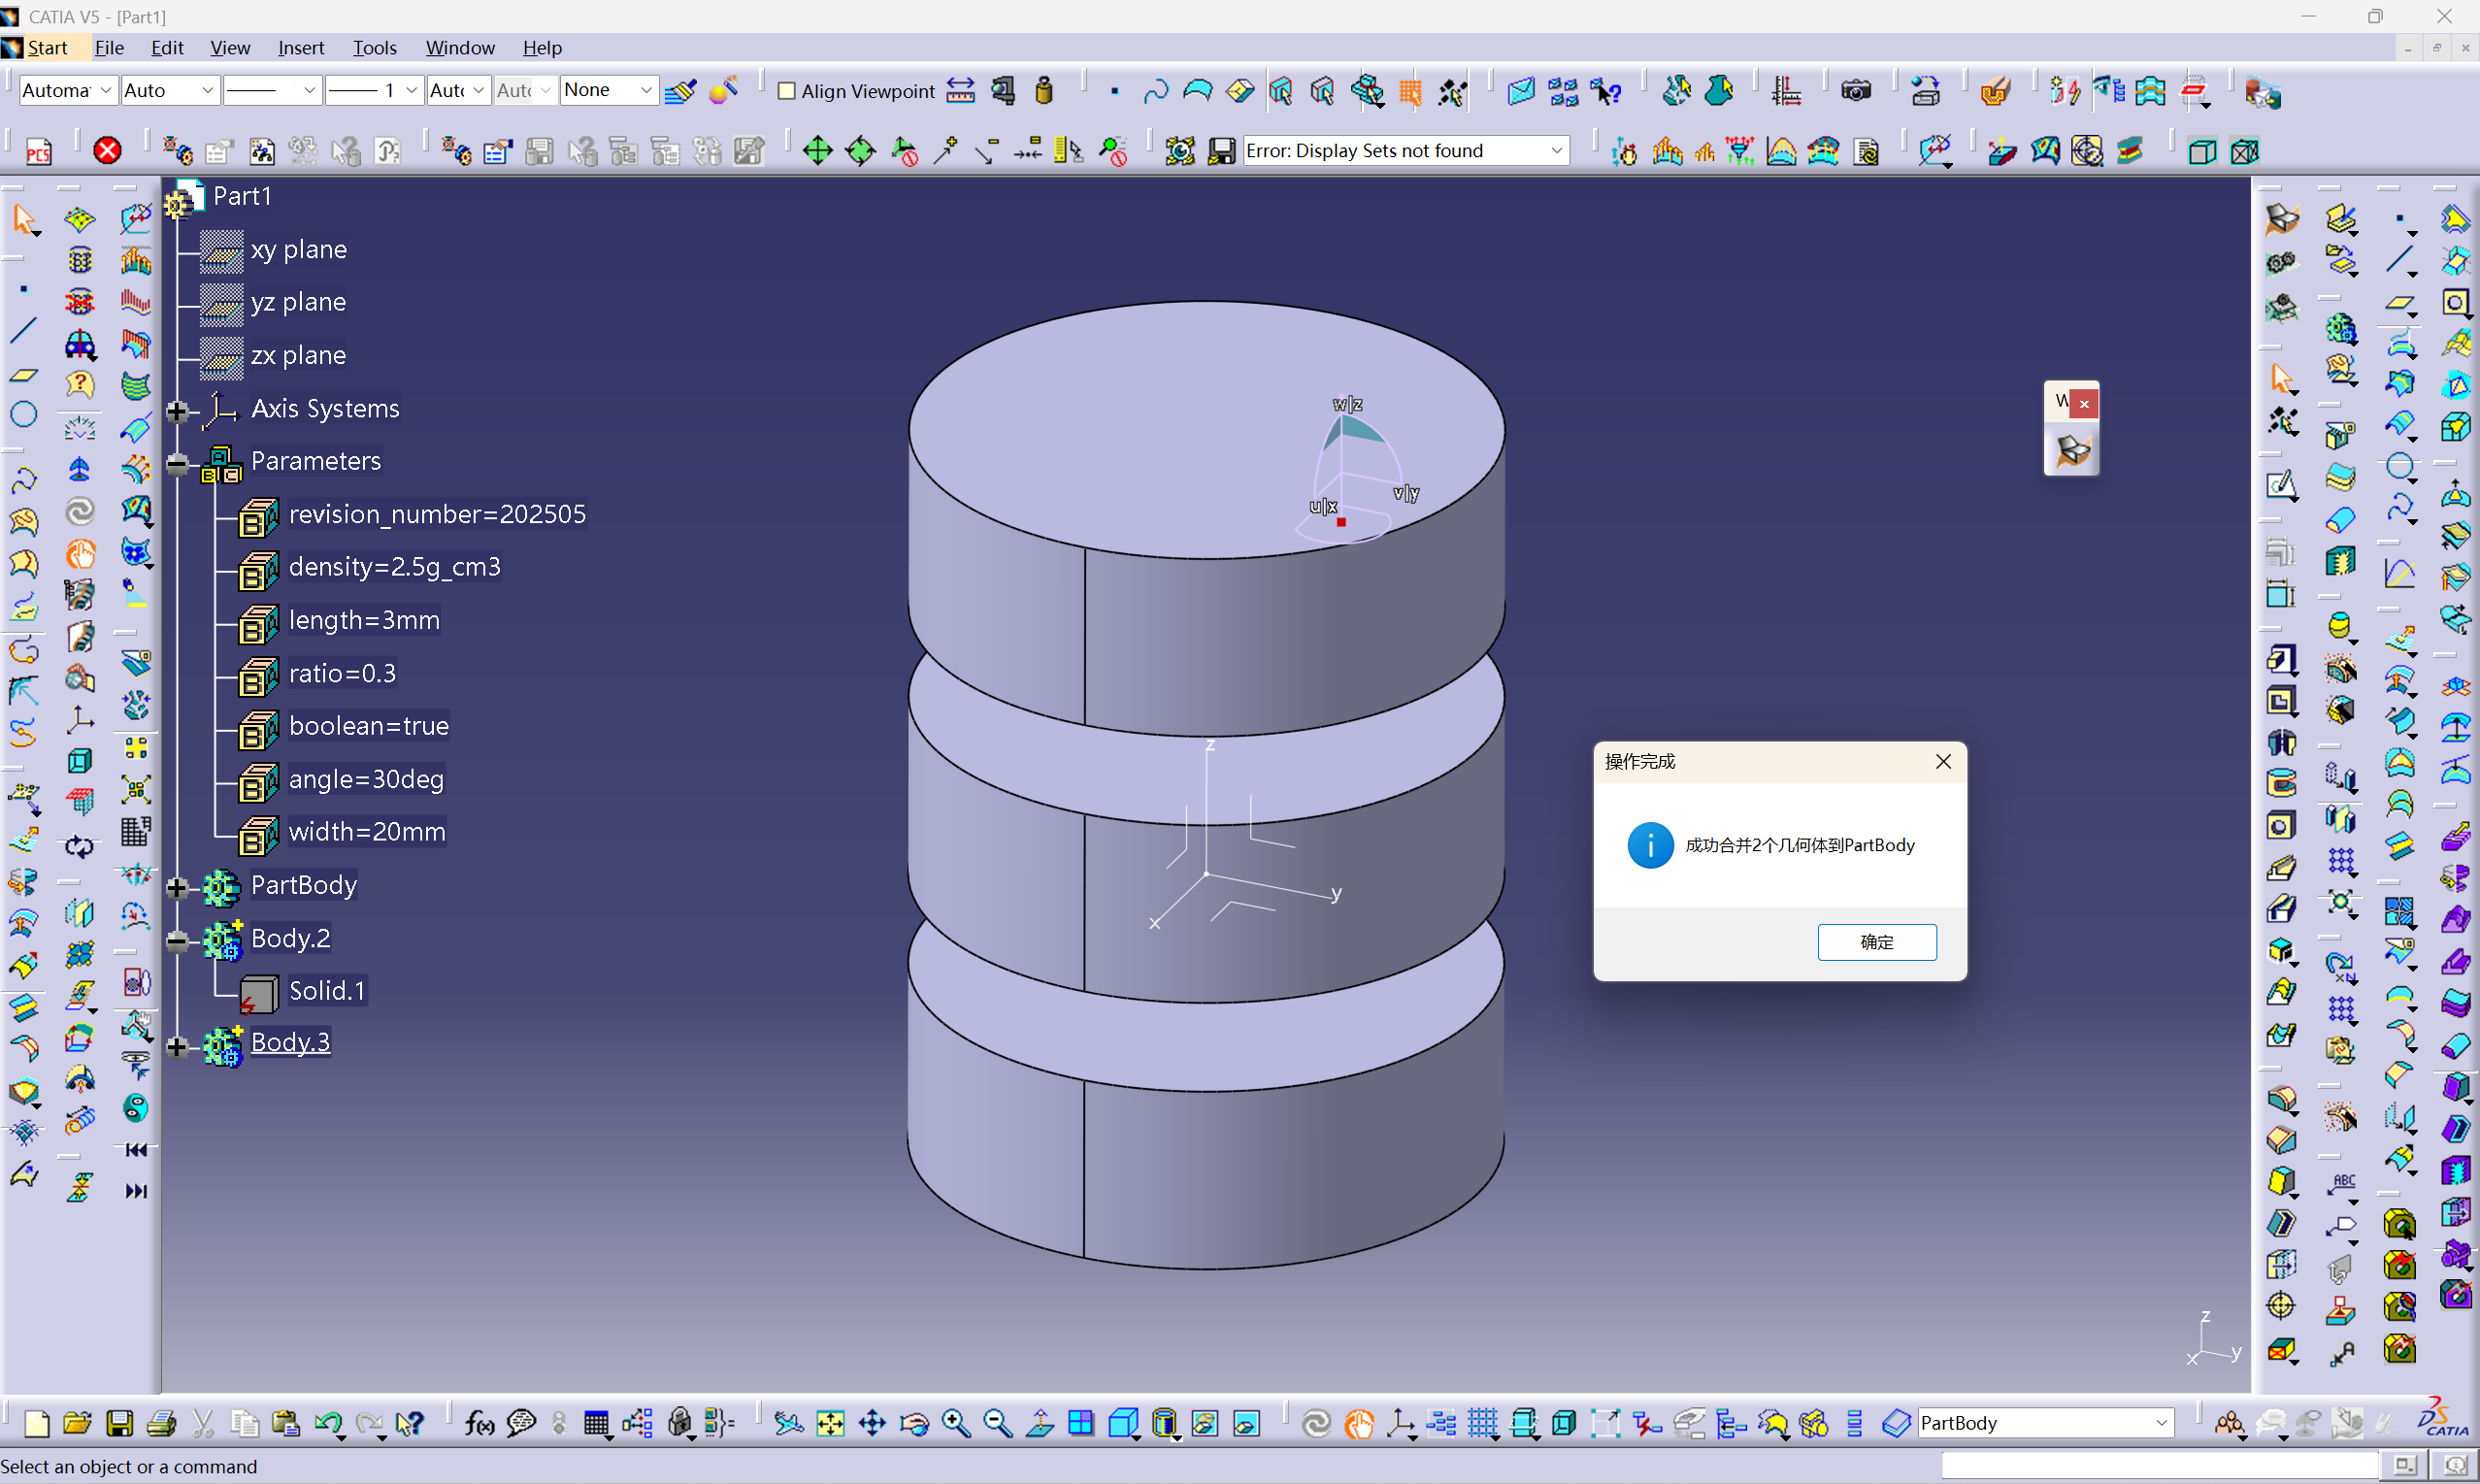Expand the Body.3 tree node
2480x1484 pixels.
(x=177, y=1046)
